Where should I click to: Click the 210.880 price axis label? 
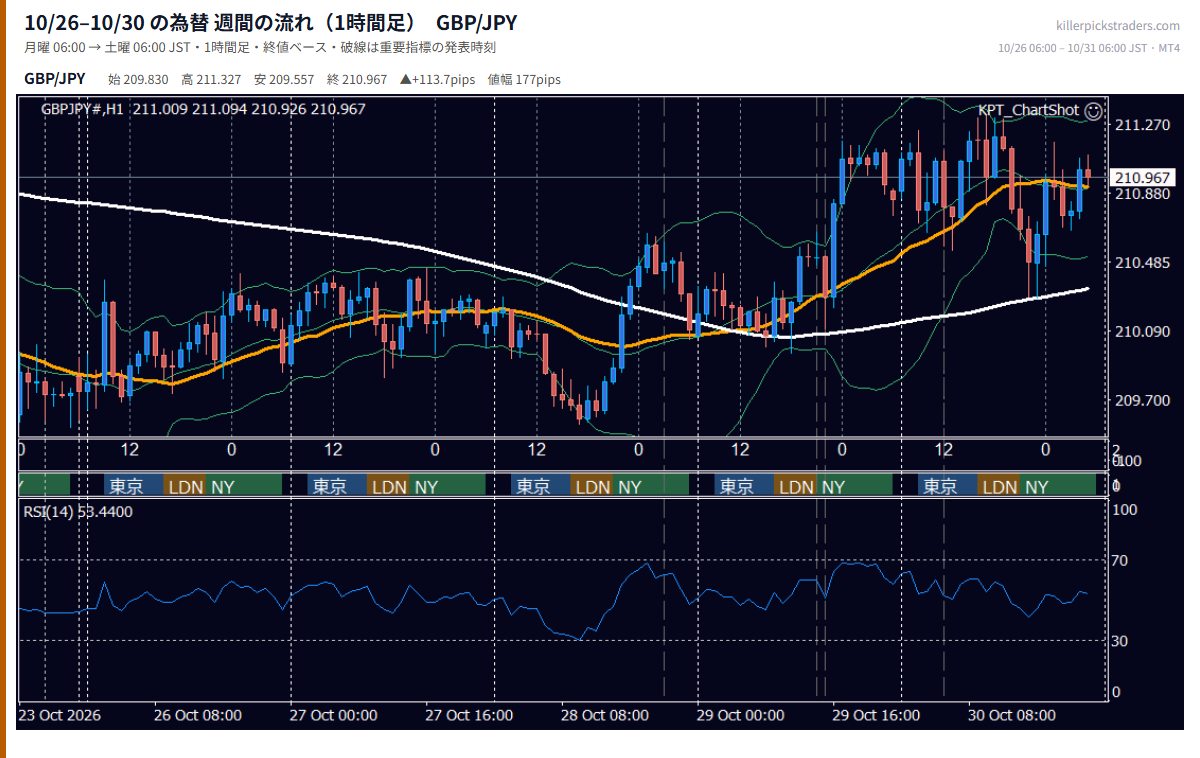(x=1142, y=194)
